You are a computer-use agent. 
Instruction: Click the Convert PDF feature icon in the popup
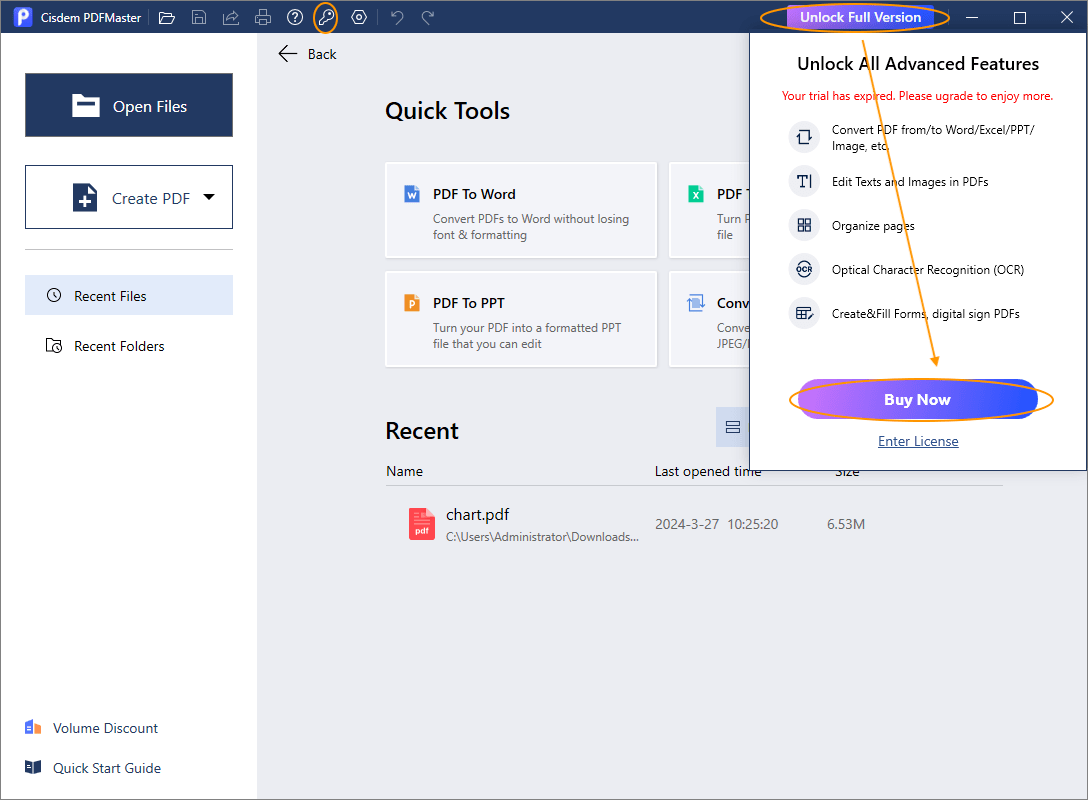pyautogui.click(x=804, y=137)
